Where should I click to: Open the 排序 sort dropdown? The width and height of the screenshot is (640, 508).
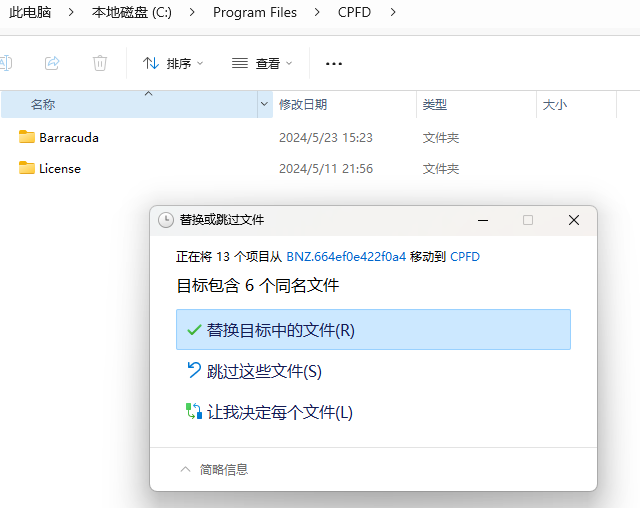point(173,63)
